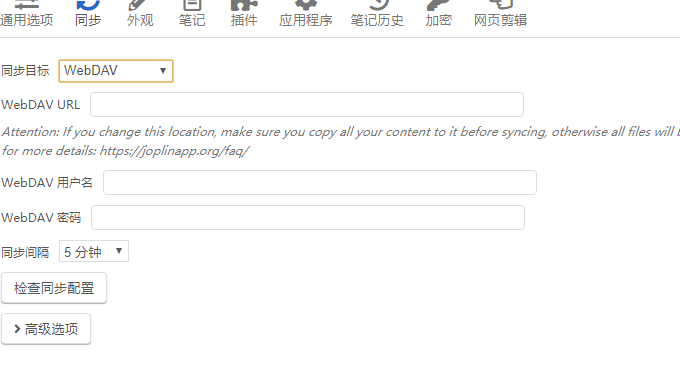Click the WebDAV URL label
This screenshot has height=366, width=680.
tap(41, 105)
